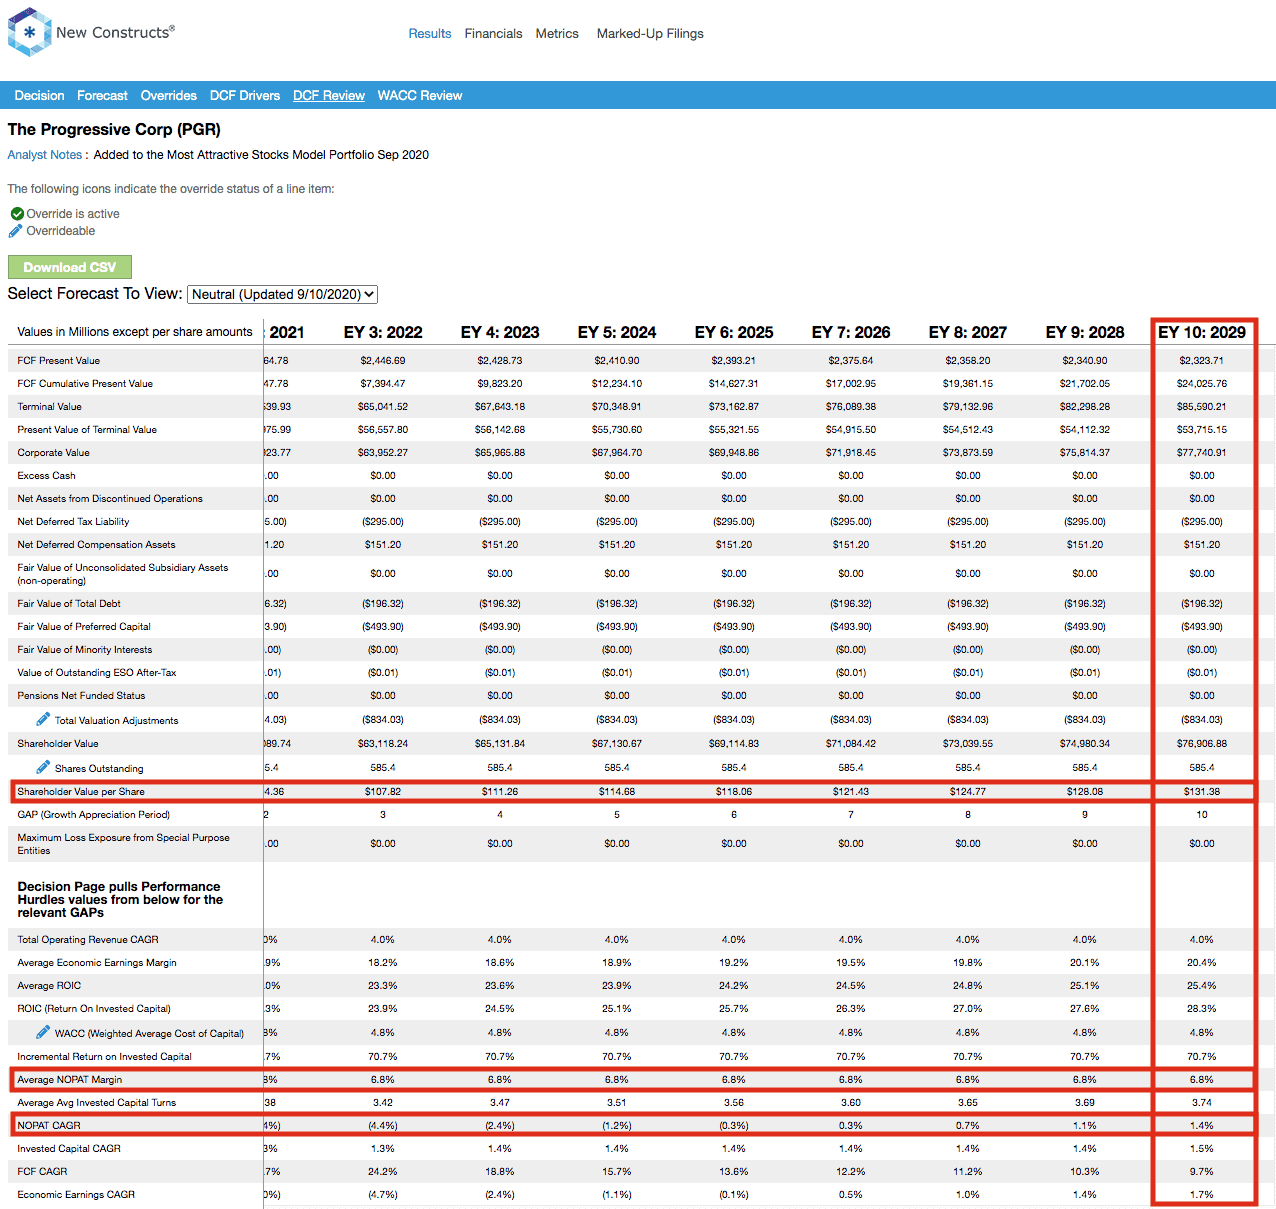Click the Fair Value of Total Debt label

[x=69, y=603]
